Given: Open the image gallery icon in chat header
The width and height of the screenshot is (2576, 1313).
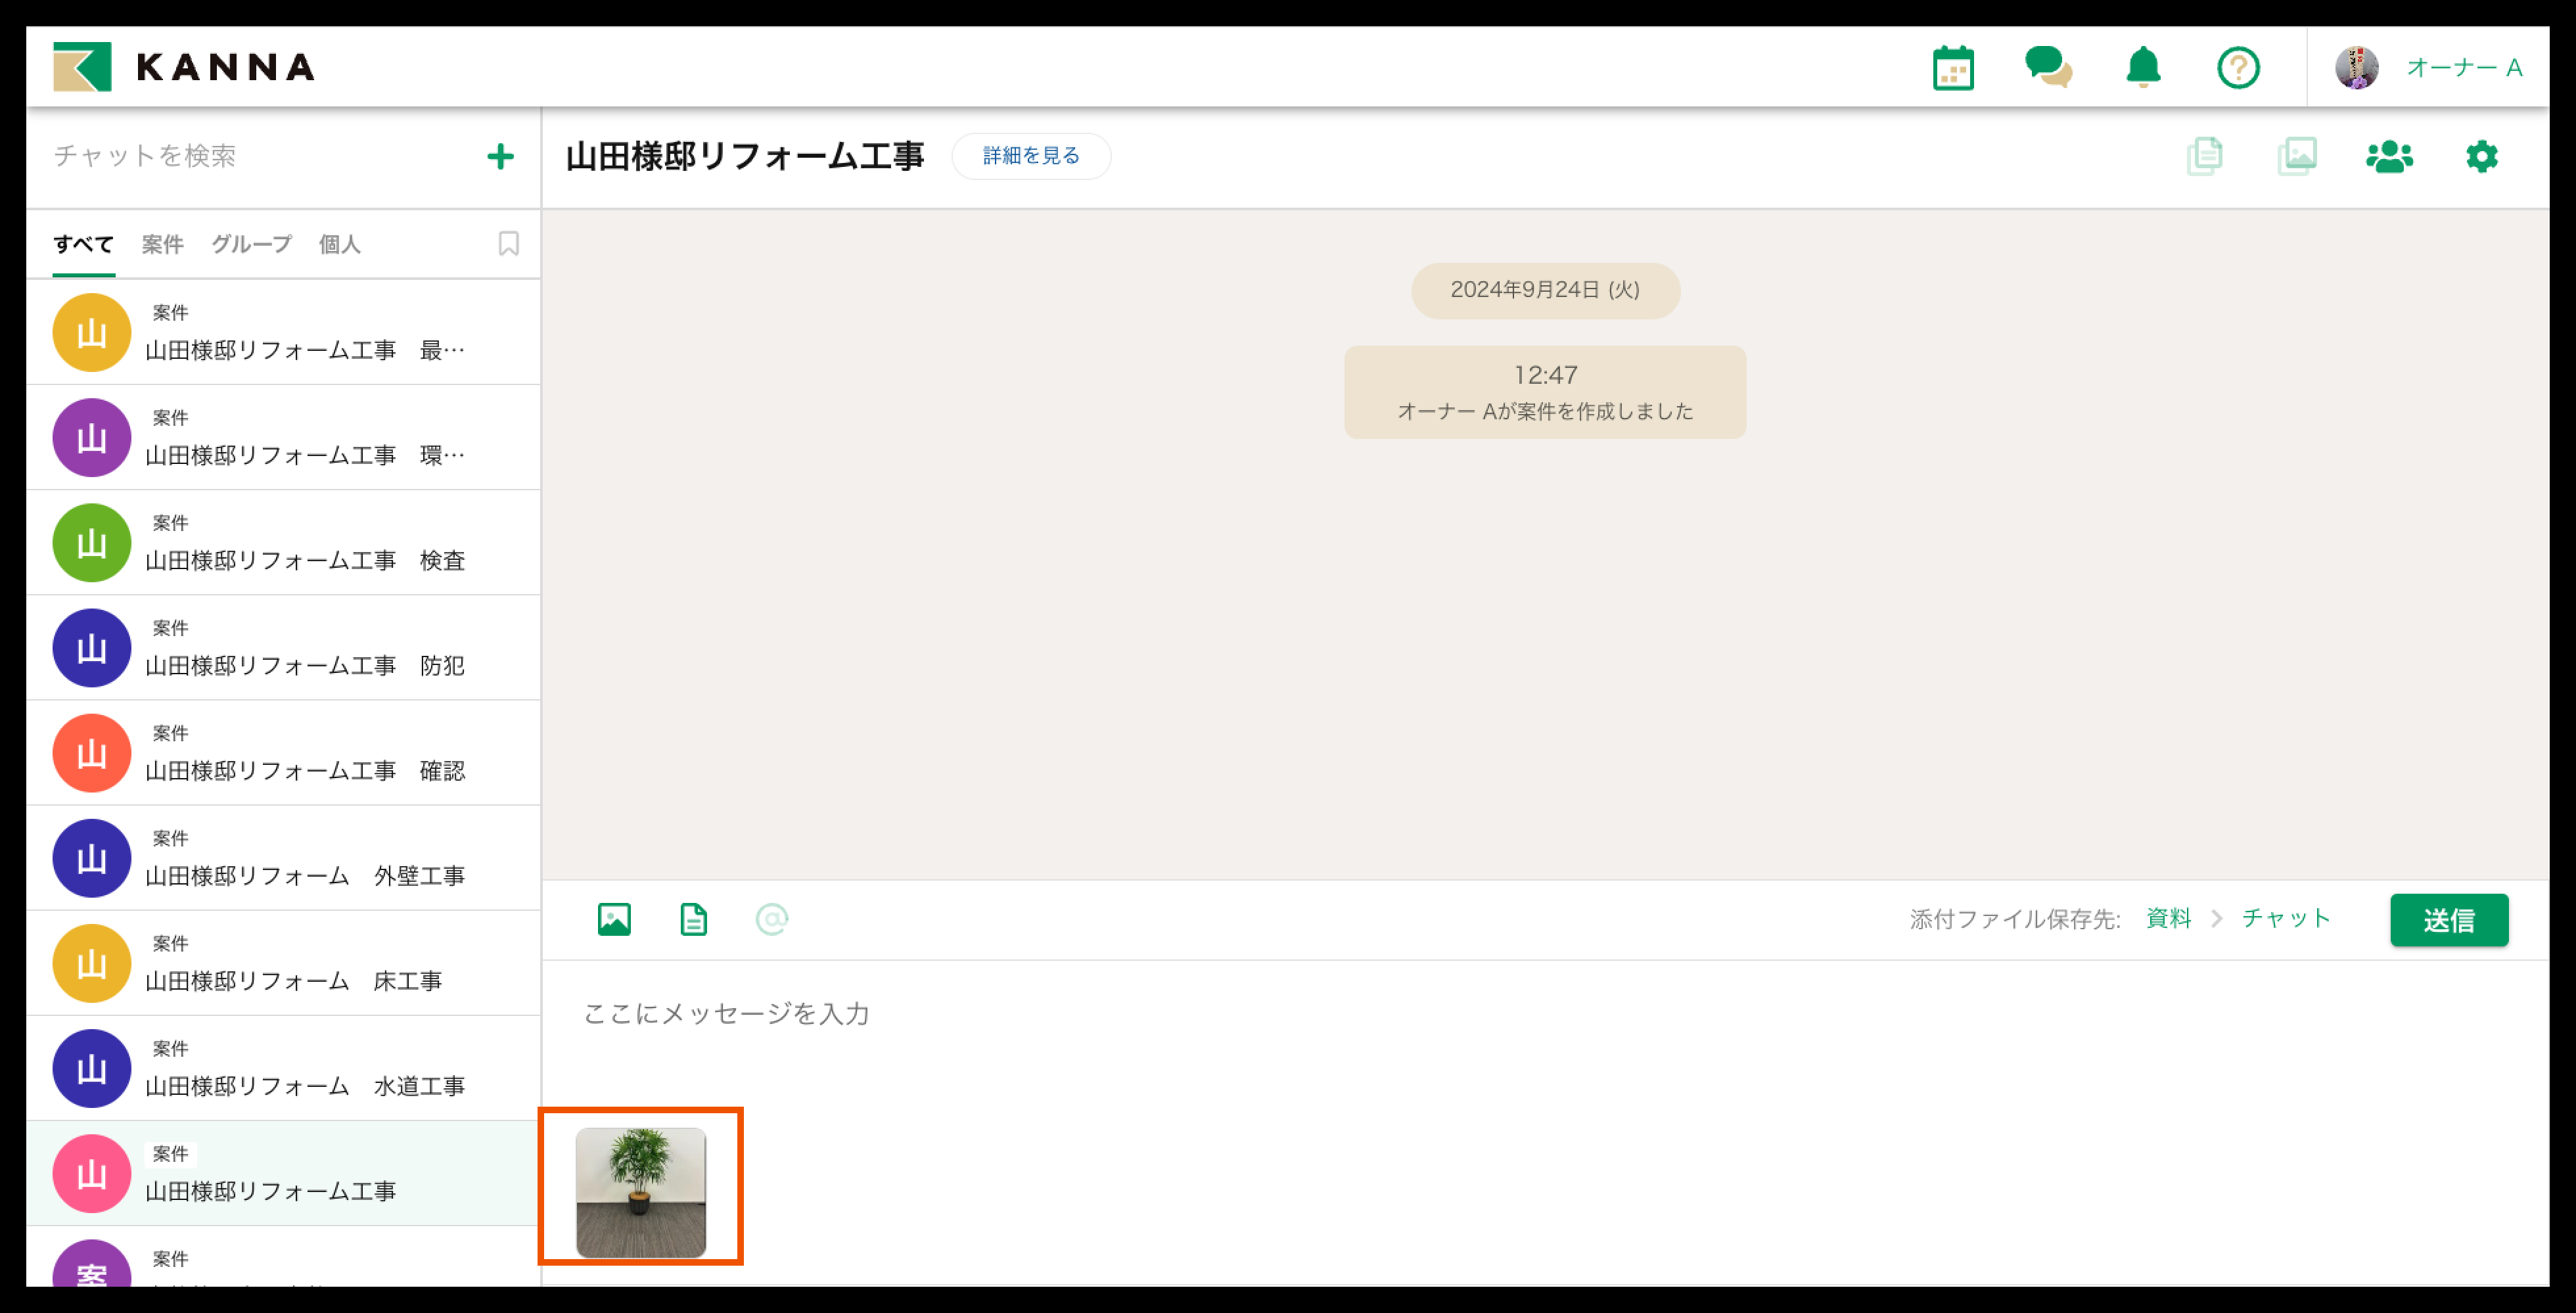Looking at the screenshot, I should pyautogui.click(x=2297, y=156).
